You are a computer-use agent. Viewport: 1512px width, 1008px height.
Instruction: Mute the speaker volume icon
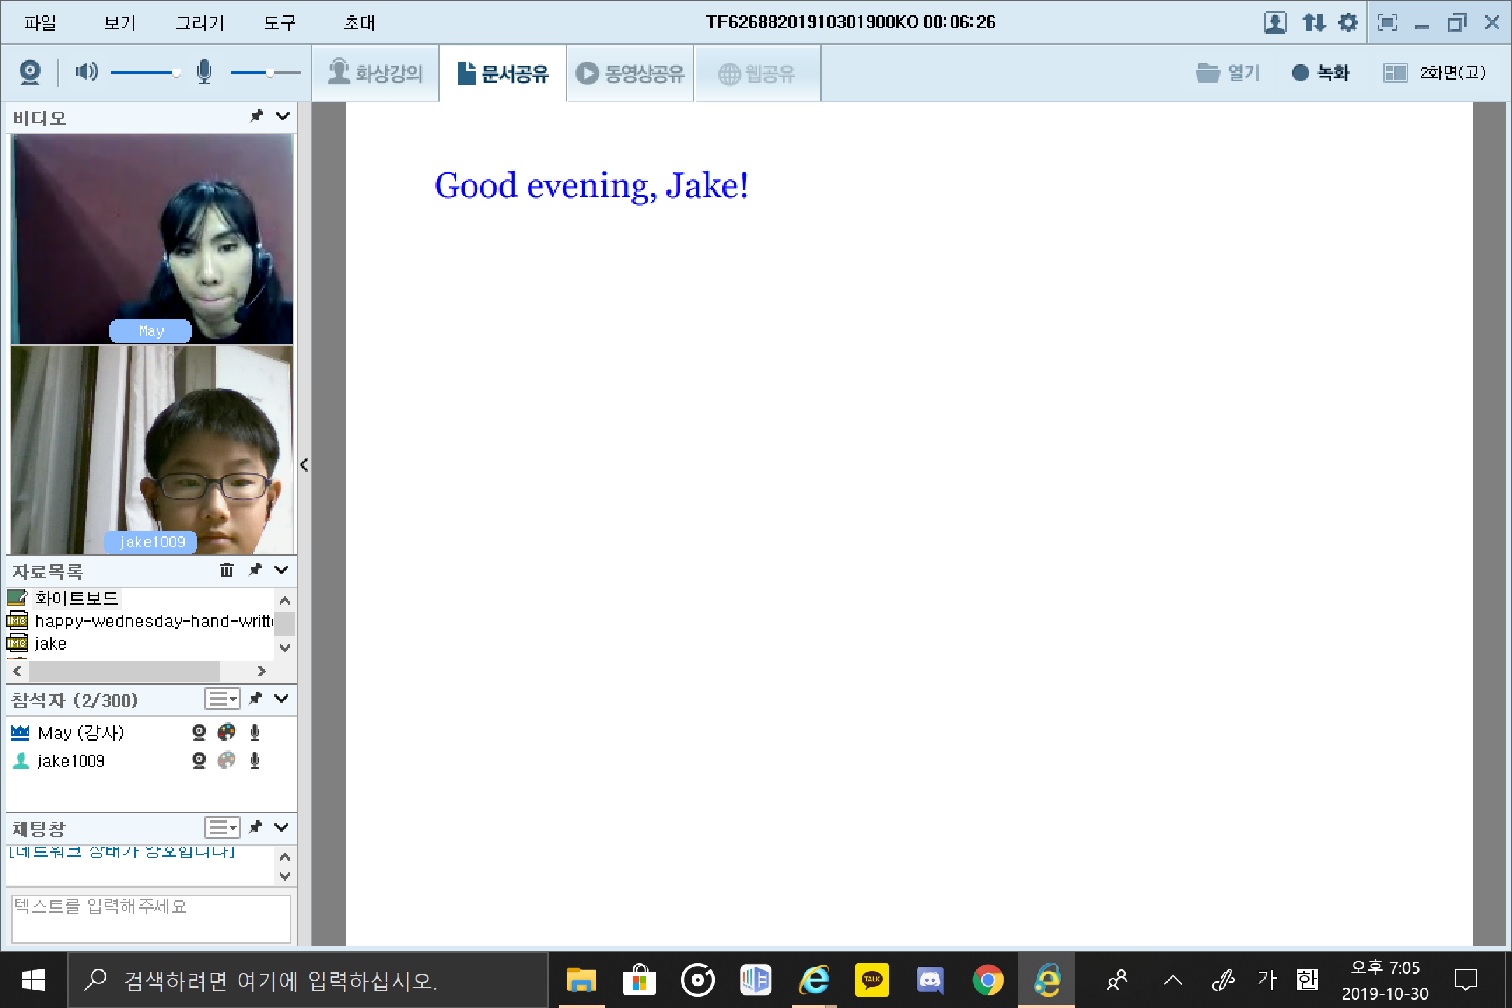tap(87, 72)
